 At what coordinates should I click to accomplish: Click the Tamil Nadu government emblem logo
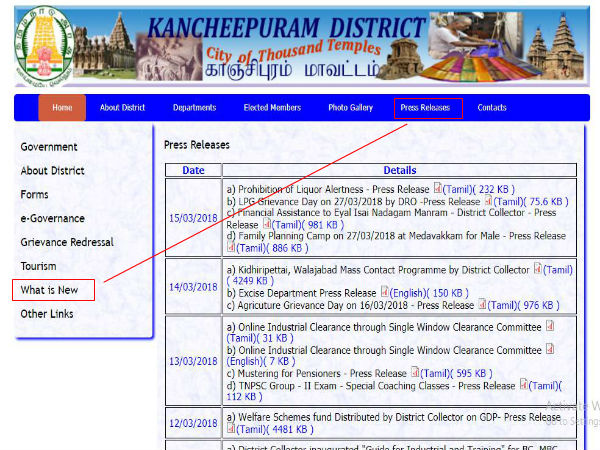pos(44,46)
